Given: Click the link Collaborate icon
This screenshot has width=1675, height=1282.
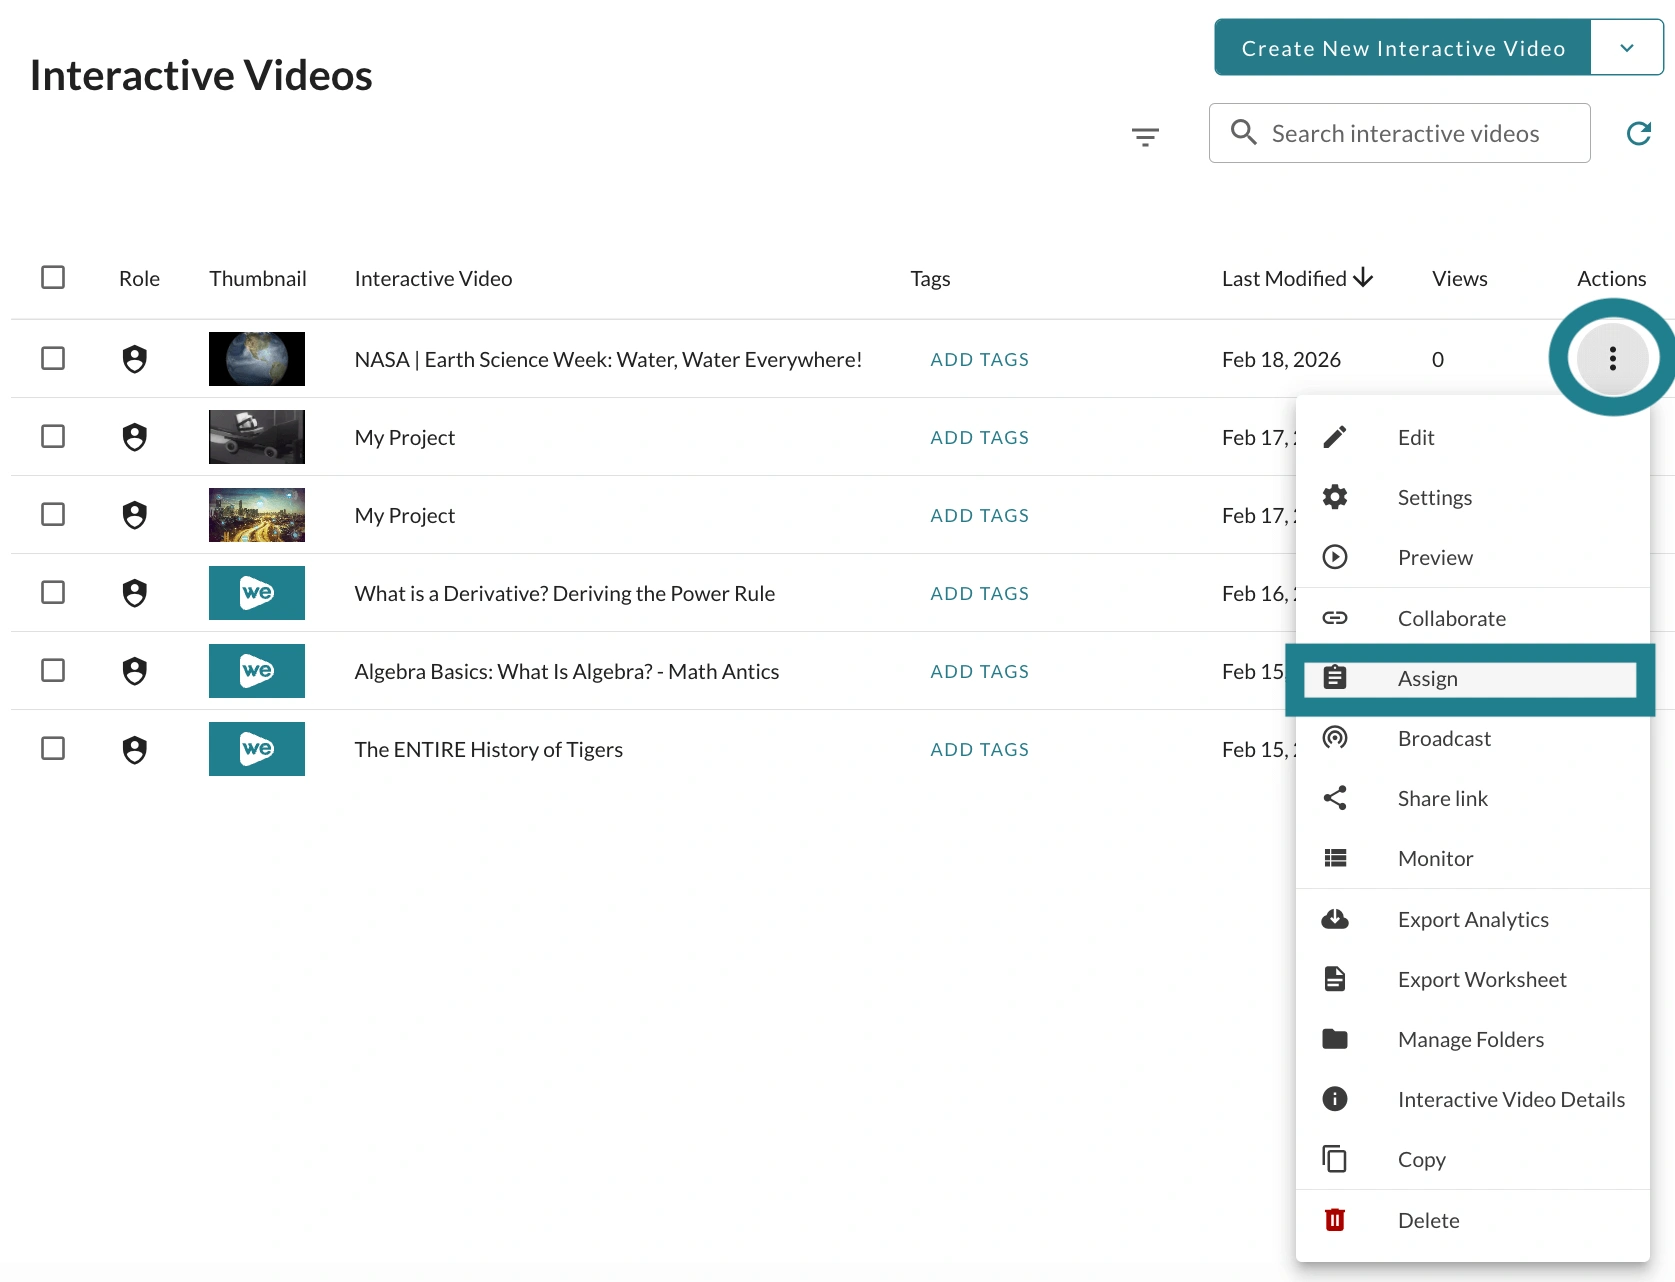Looking at the screenshot, I should (1335, 618).
